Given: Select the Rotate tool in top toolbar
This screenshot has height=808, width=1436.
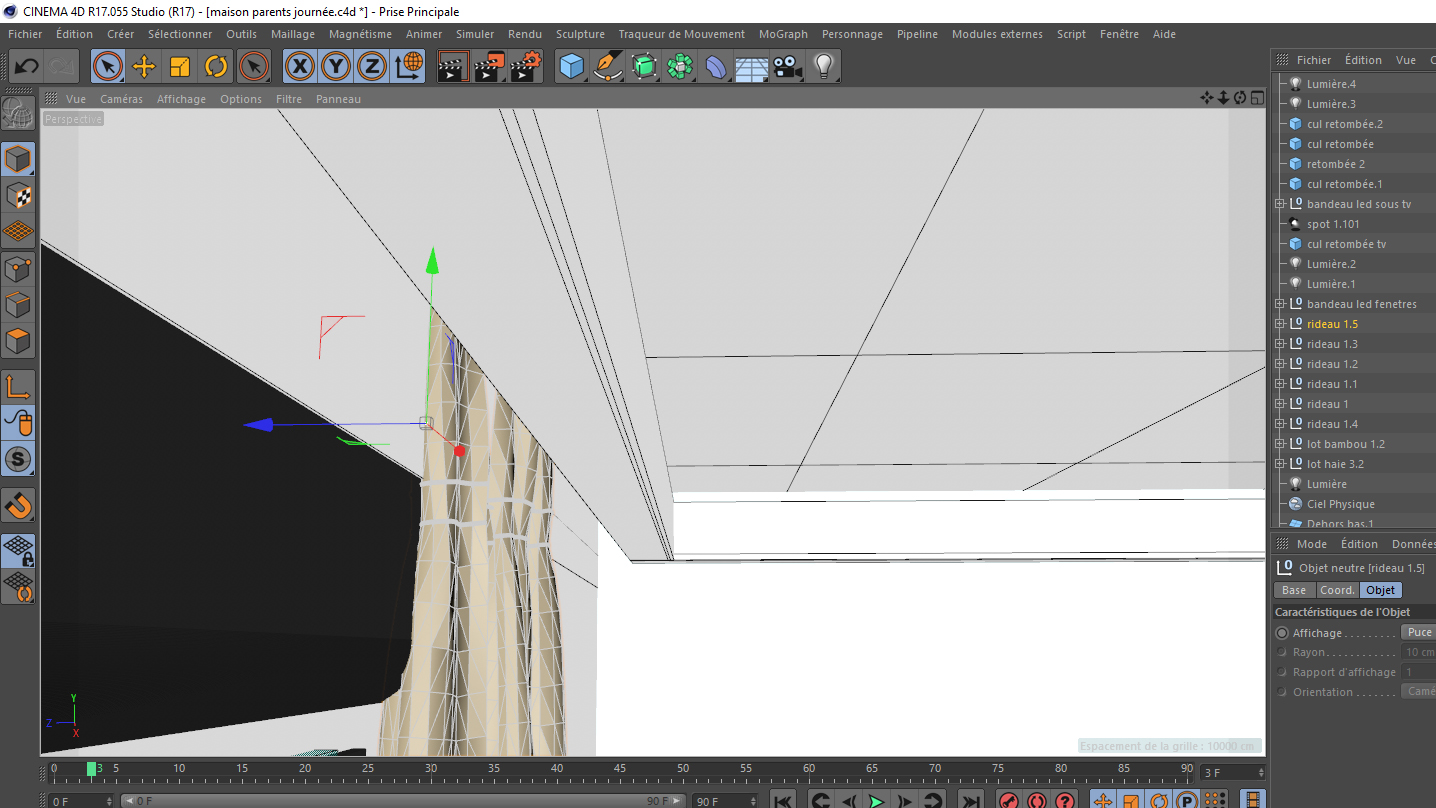Looking at the screenshot, I should point(216,67).
